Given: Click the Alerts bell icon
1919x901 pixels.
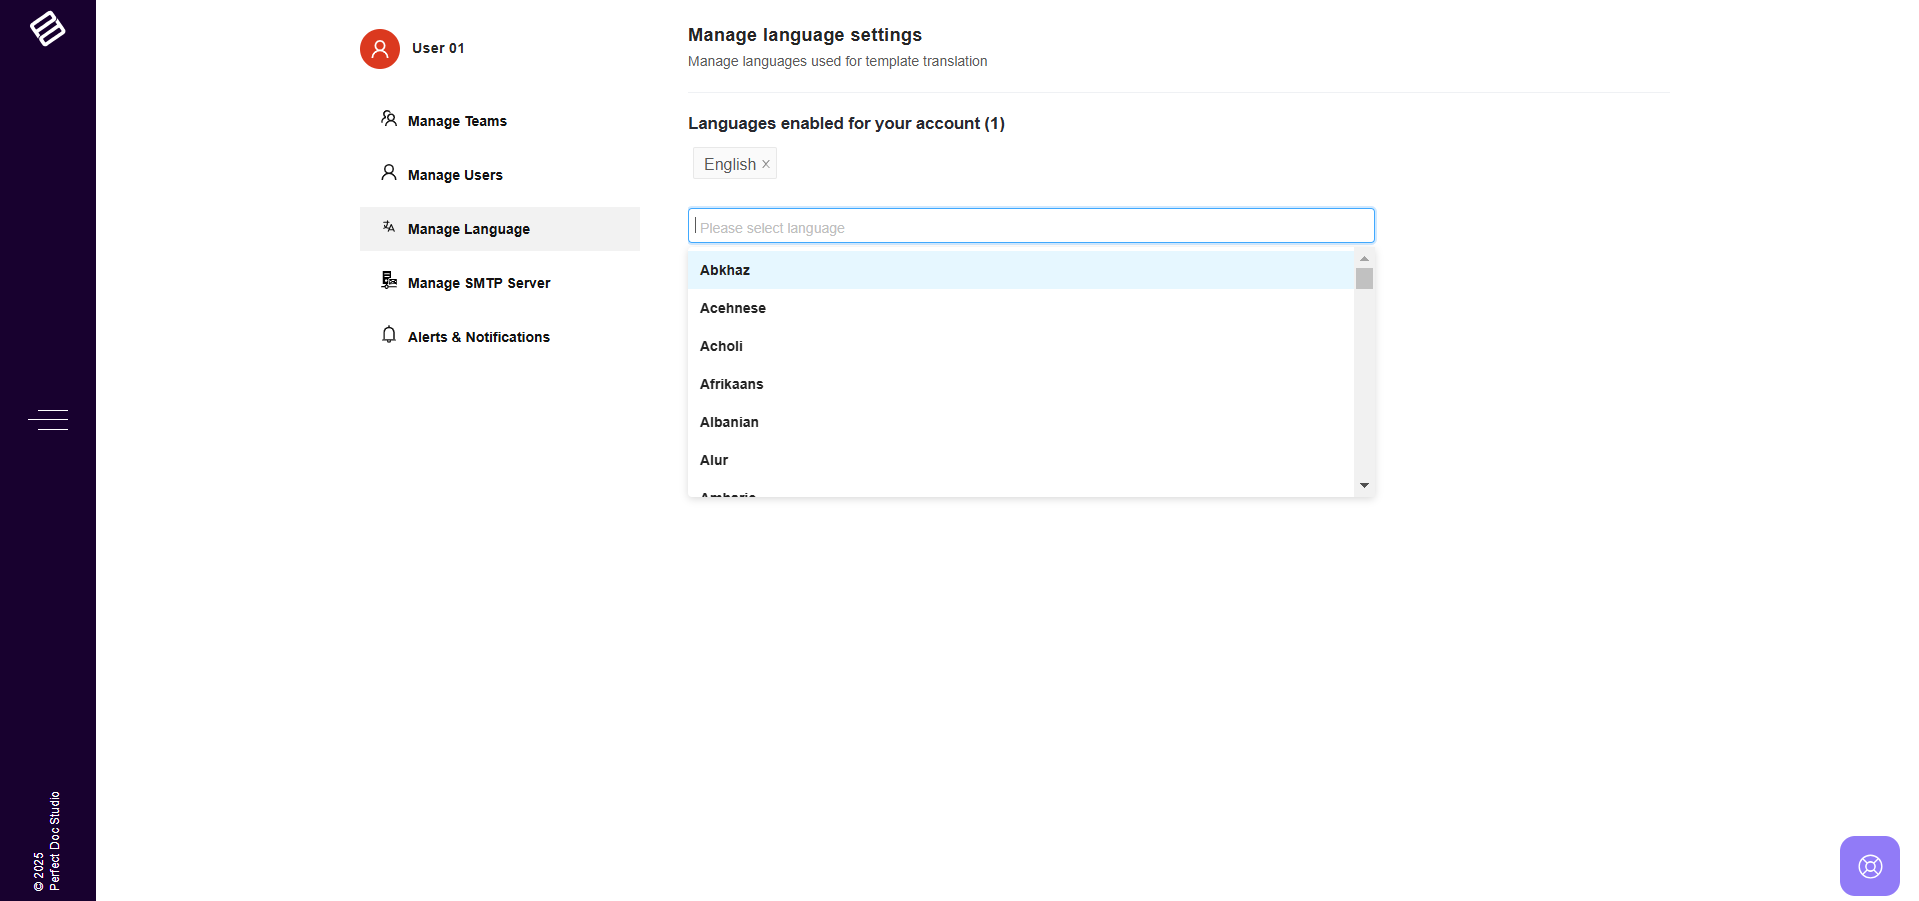Looking at the screenshot, I should (389, 335).
